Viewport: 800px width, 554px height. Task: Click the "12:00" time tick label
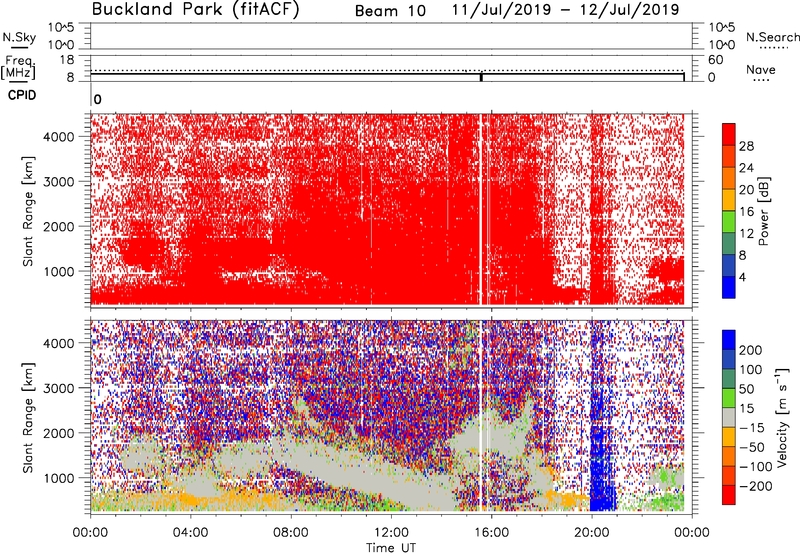[391, 533]
